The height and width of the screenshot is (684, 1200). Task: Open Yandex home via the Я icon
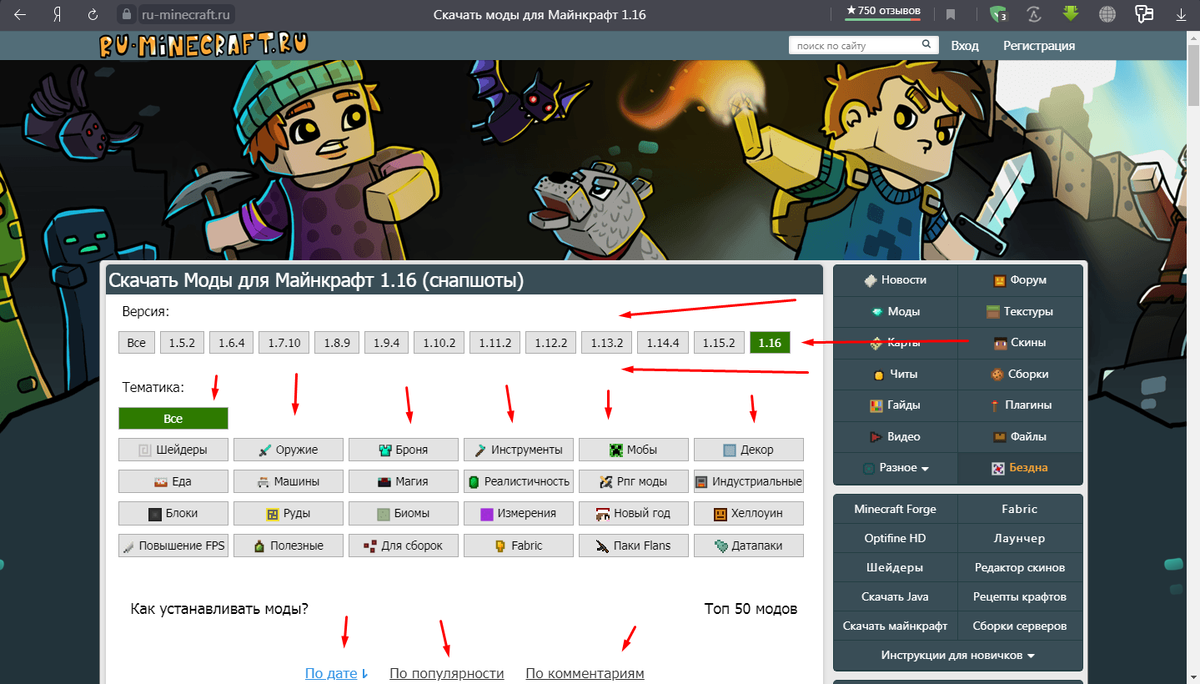(x=56, y=15)
